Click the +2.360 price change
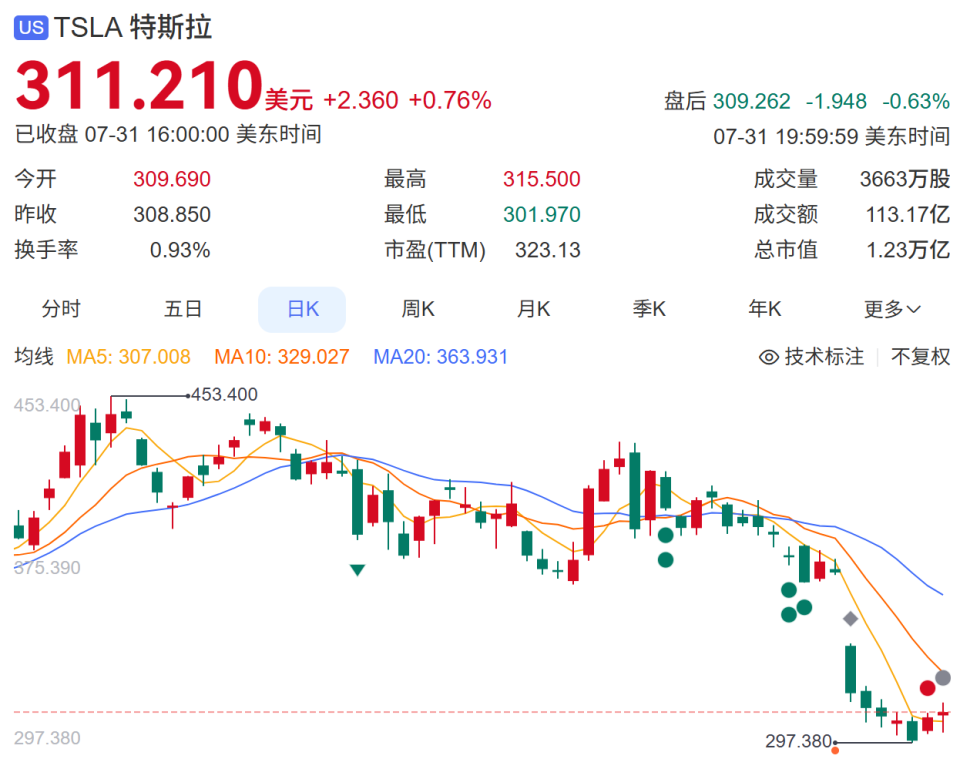 [x=361, y=100]
